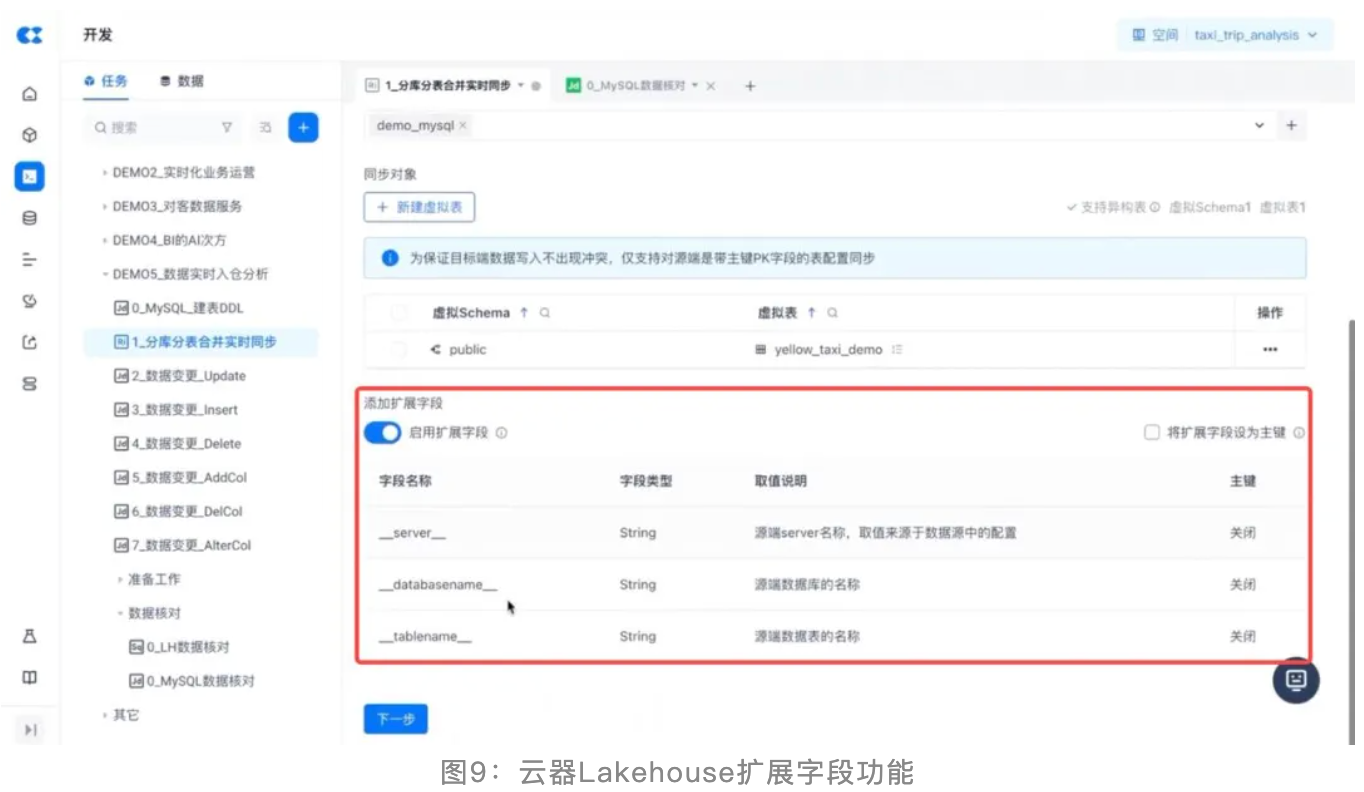
Task: Disable the 启用扩展字段 toggle switch
Action: pyautogui.click(x=382, y=433)
